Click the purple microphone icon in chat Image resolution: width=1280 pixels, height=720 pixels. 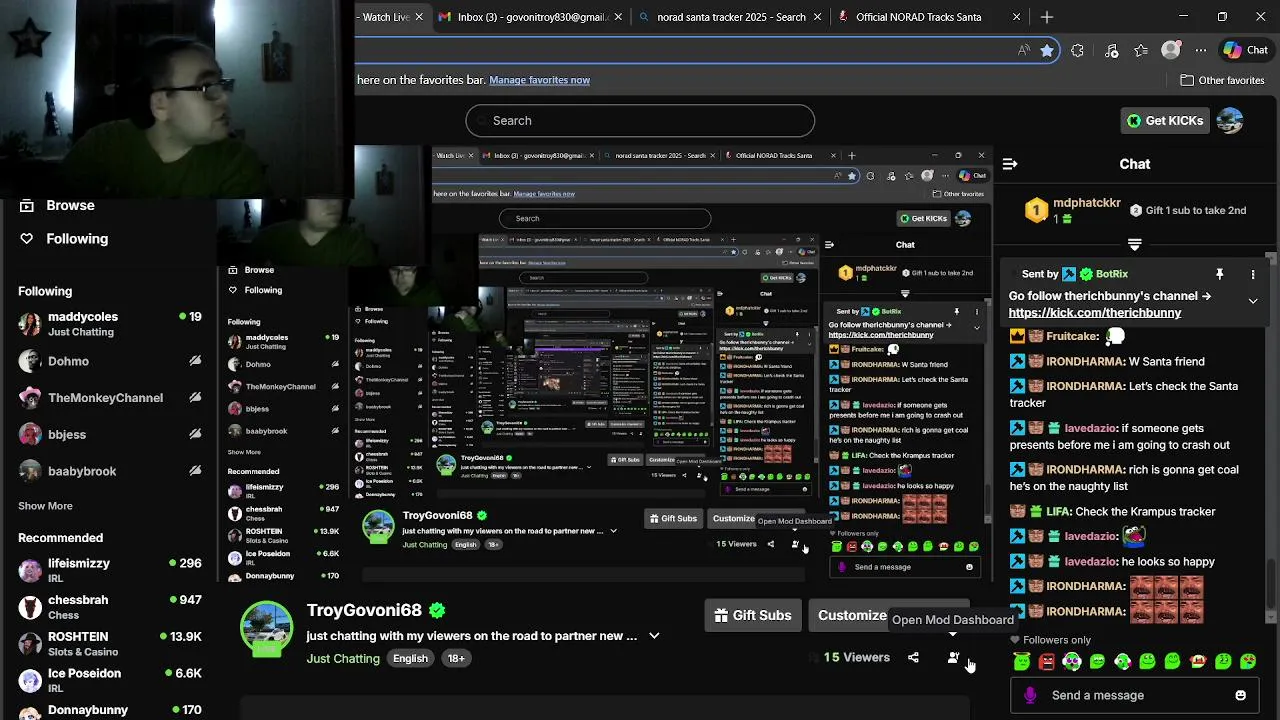1030,695
